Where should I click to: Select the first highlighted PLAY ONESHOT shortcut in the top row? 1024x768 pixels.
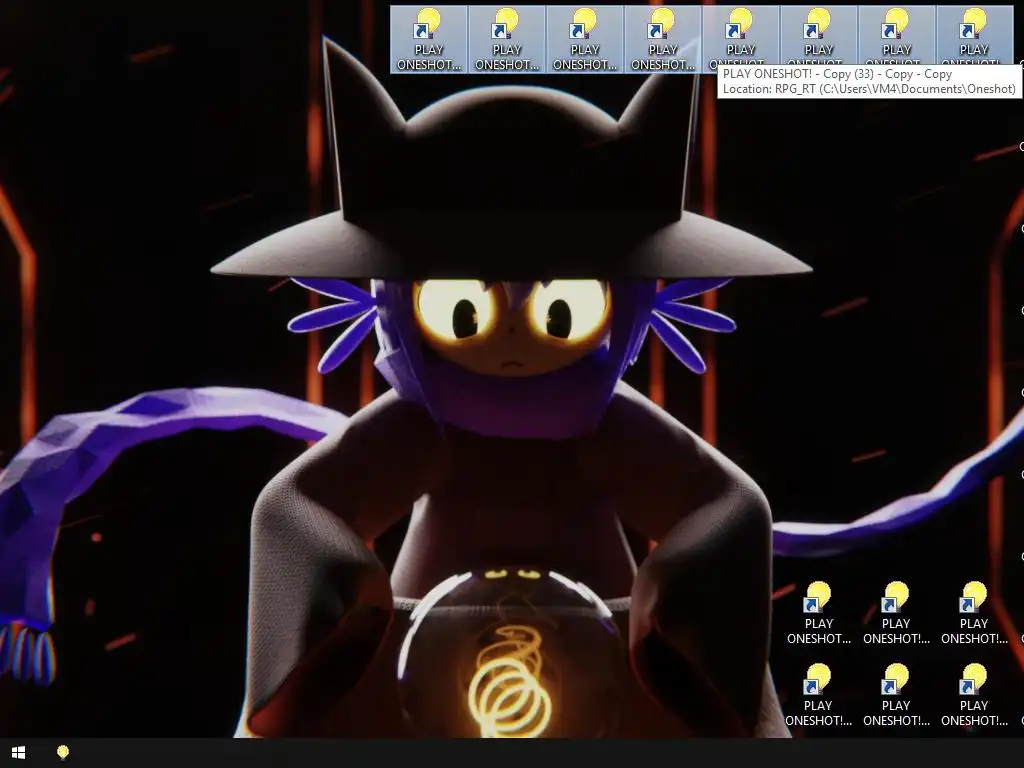pos(429,40)
